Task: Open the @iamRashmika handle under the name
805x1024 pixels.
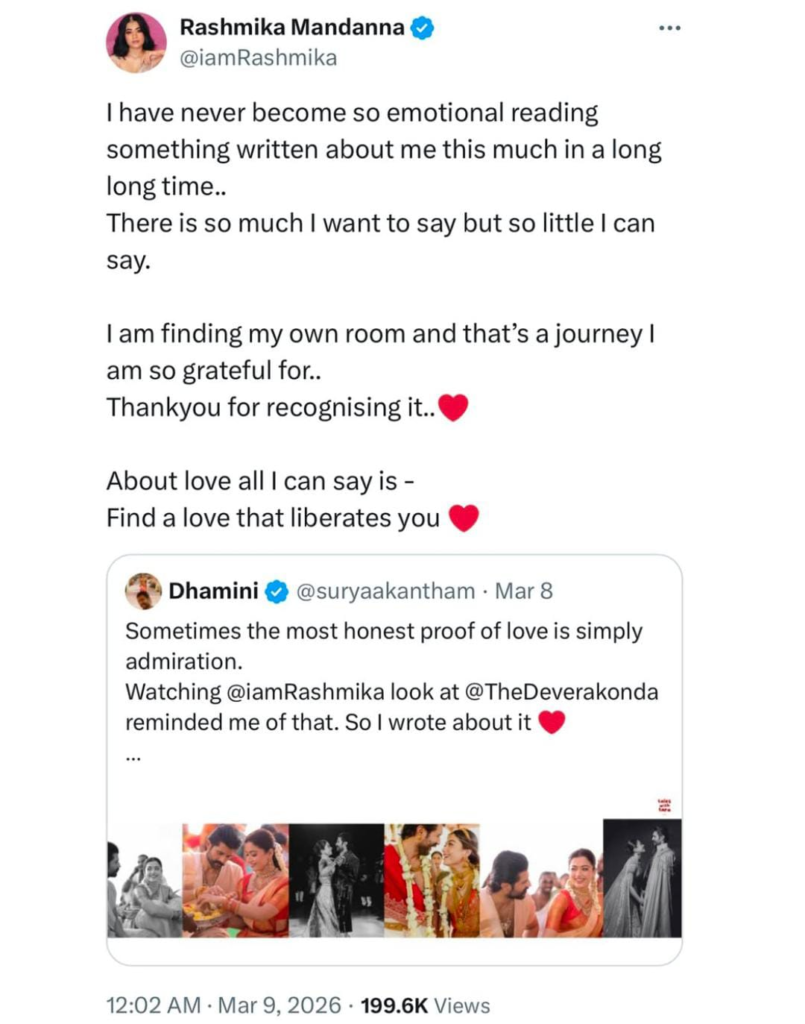Action: pos(258,58)
